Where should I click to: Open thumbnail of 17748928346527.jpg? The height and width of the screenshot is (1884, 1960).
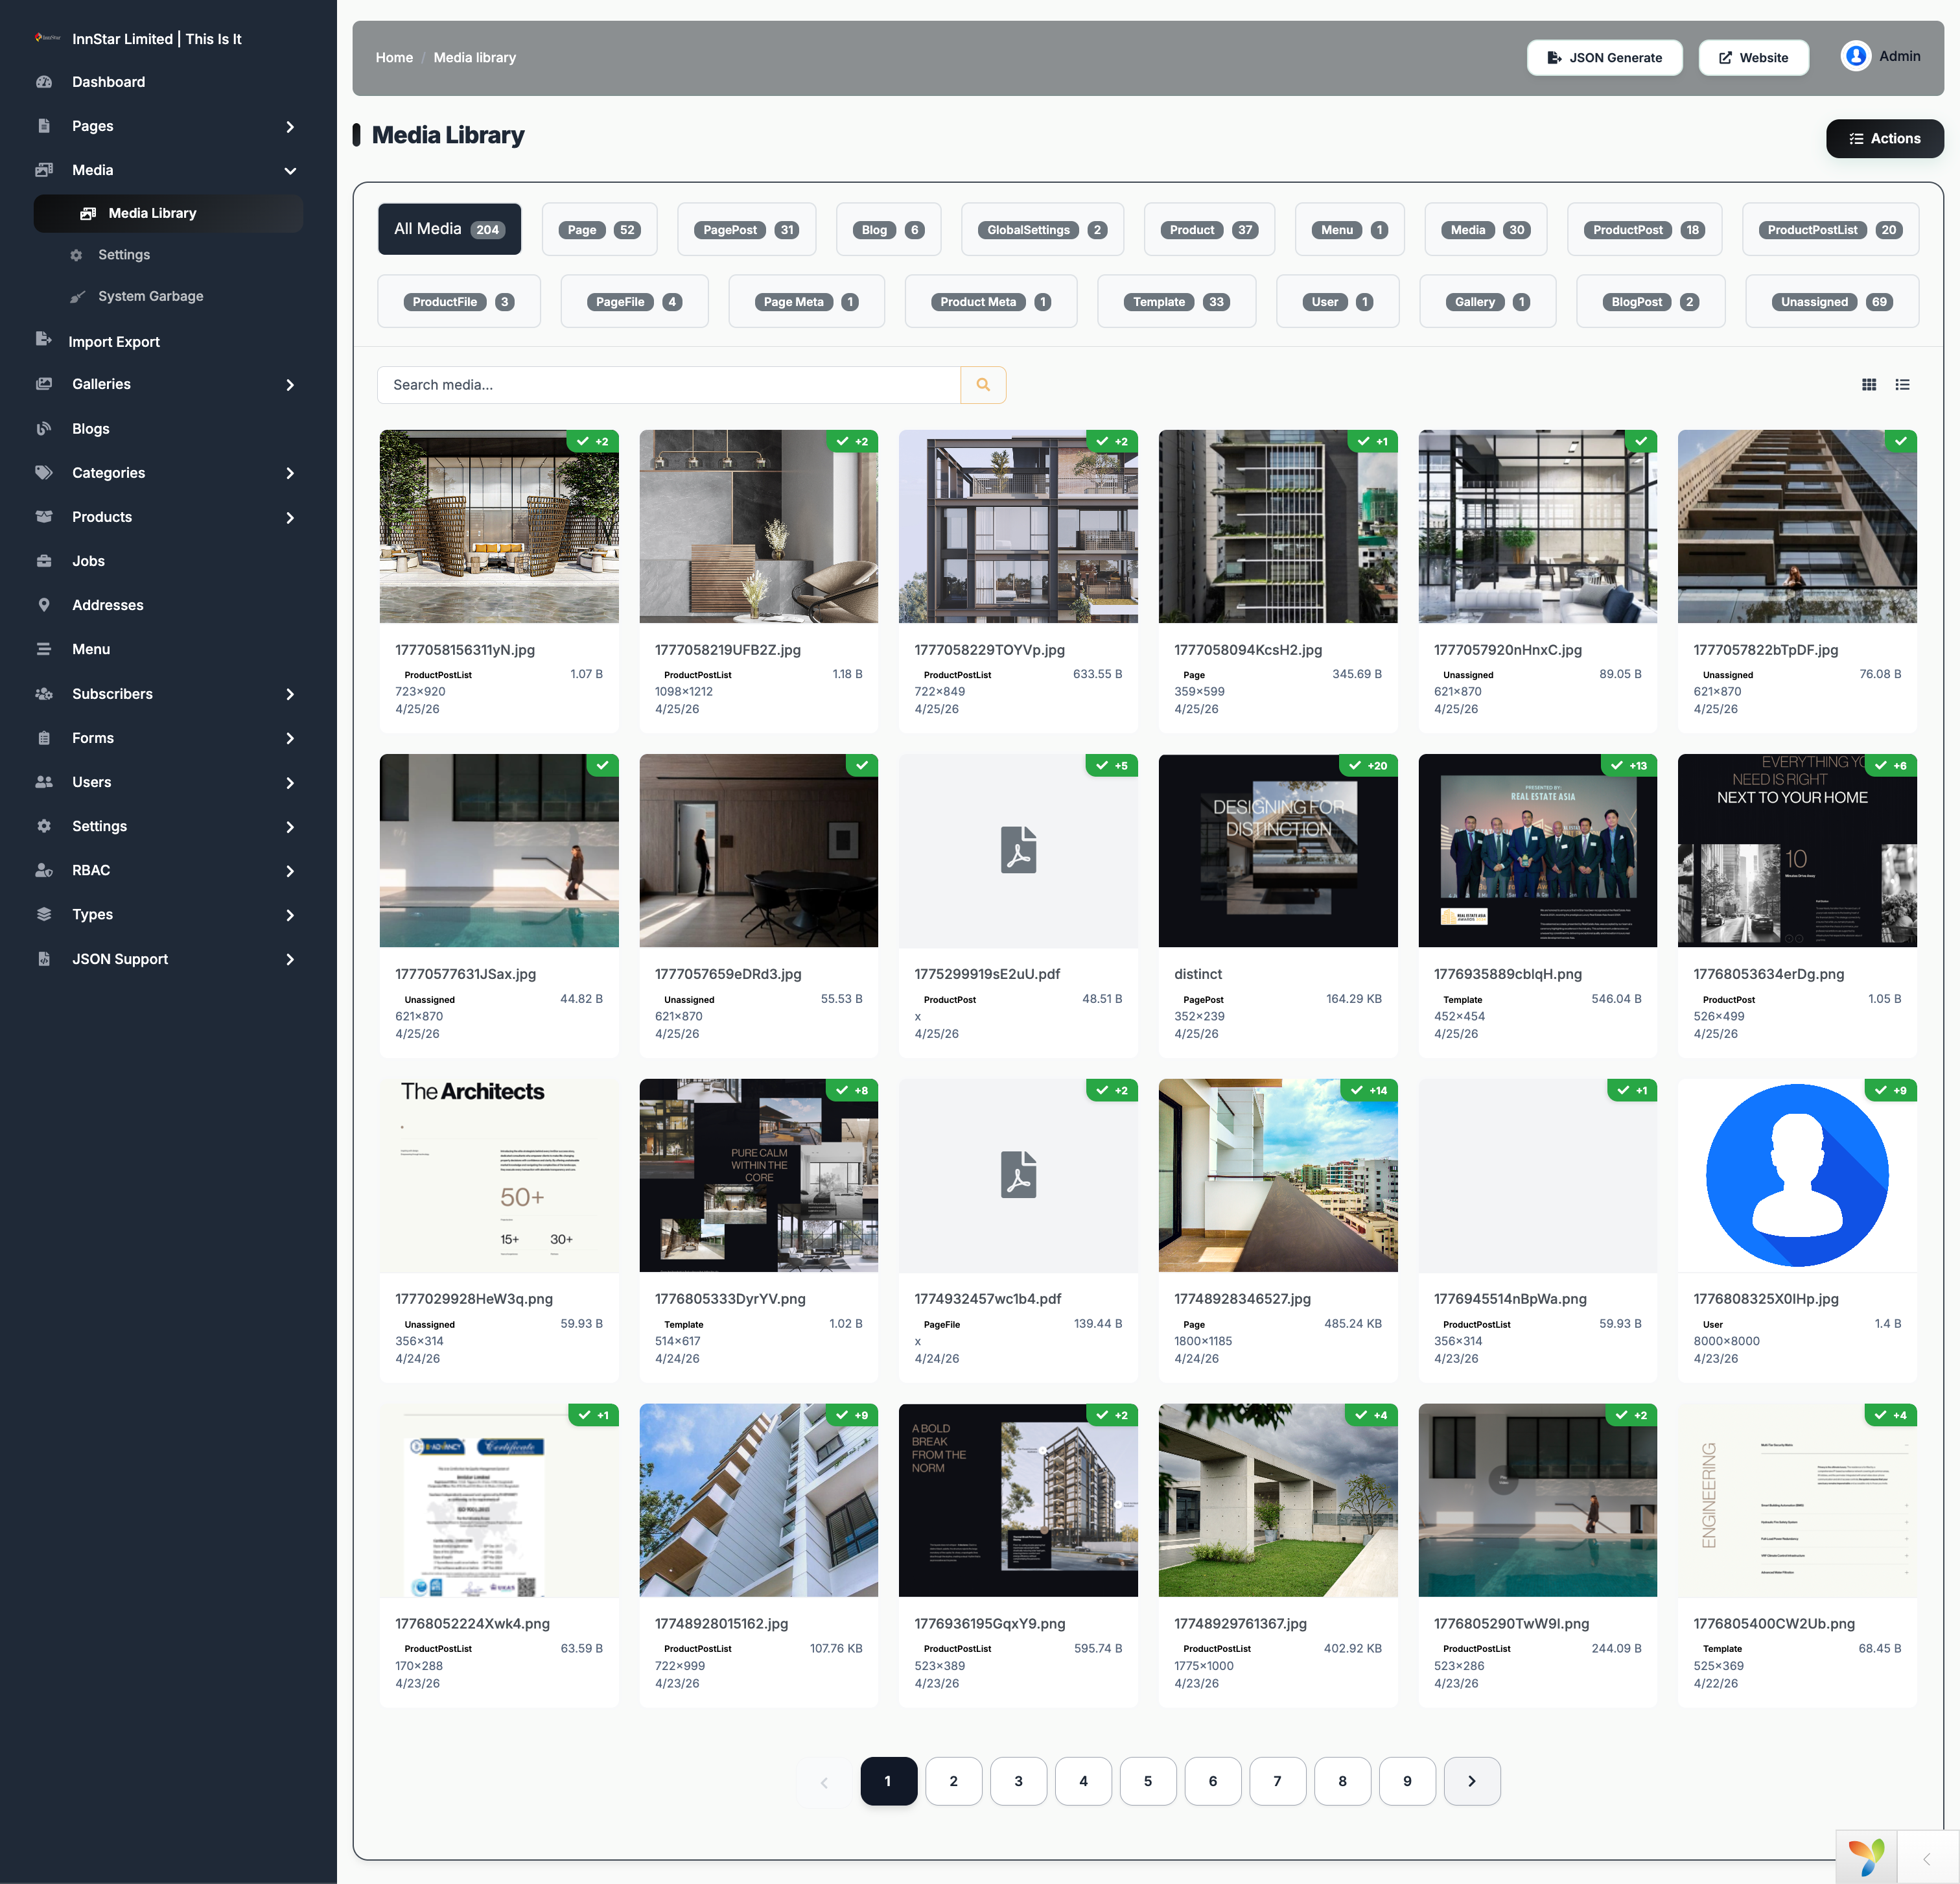click(1277, 1175)
